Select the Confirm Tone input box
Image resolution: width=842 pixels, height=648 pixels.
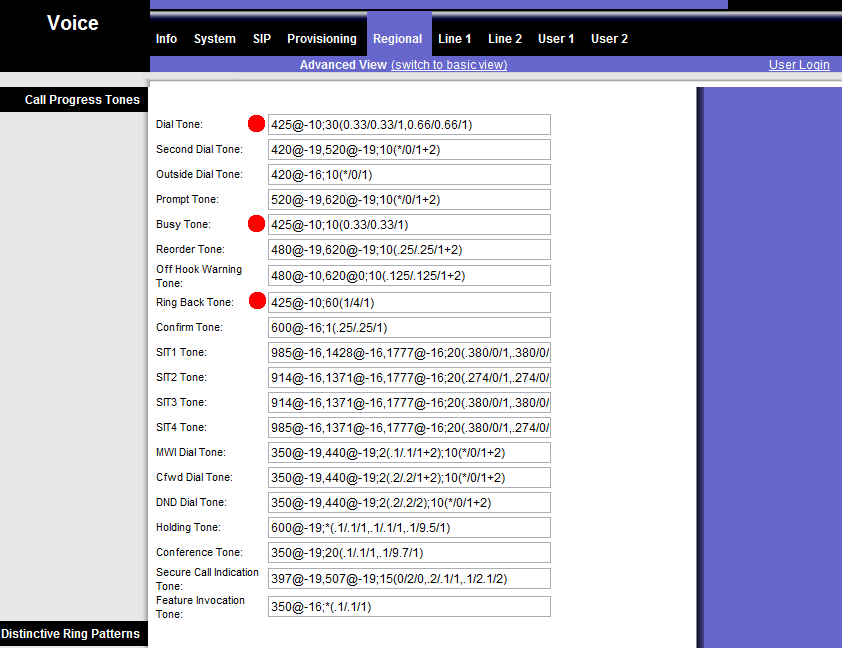pyautogui.click(x=409, y=328)
